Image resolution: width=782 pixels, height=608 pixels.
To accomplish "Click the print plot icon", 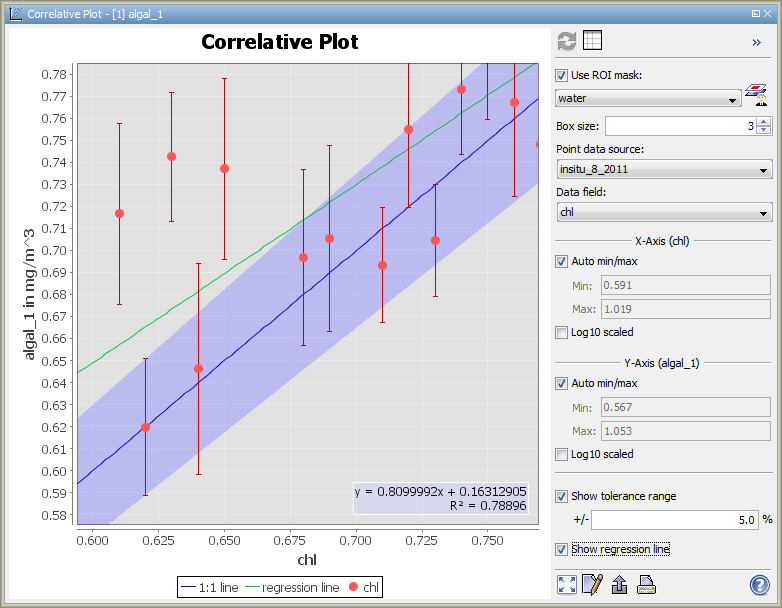I will [x=646, y=585].
